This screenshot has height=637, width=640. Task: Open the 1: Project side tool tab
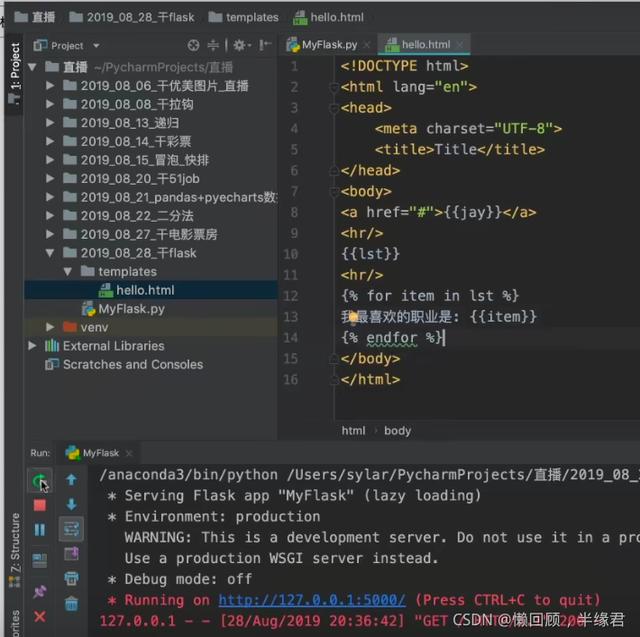15,72
